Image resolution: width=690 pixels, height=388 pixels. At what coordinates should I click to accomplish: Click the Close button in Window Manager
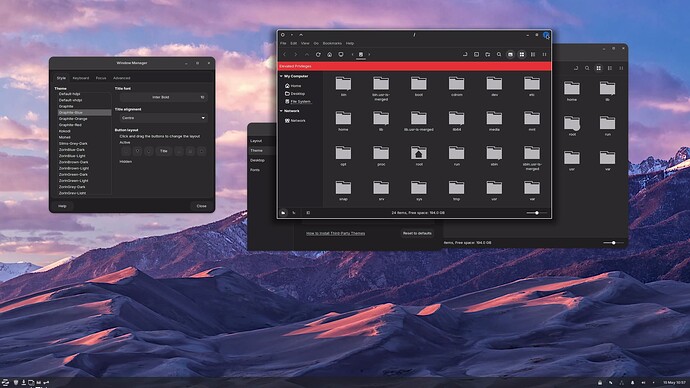point(202,206)
